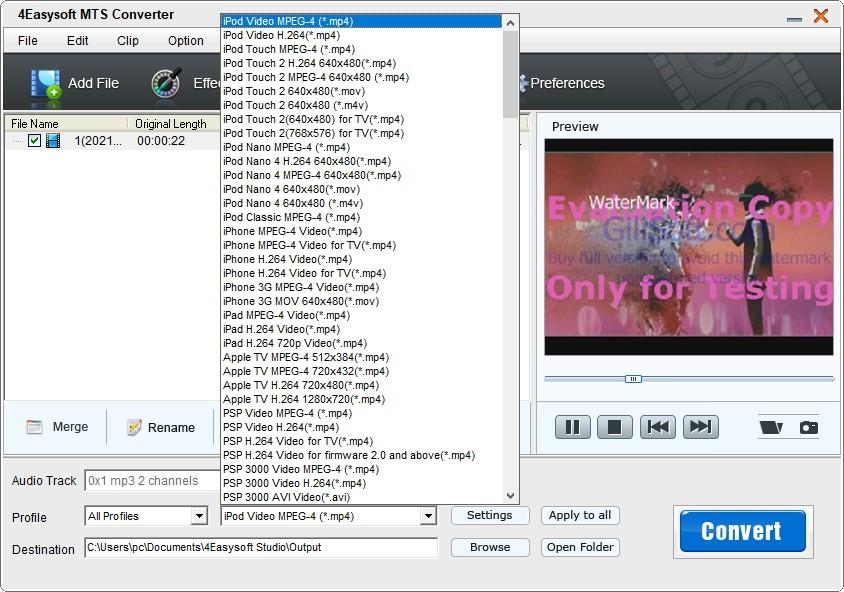
Task: Select PSP 3000 AVI Video(*.avi)
Action: pos(362,497)
